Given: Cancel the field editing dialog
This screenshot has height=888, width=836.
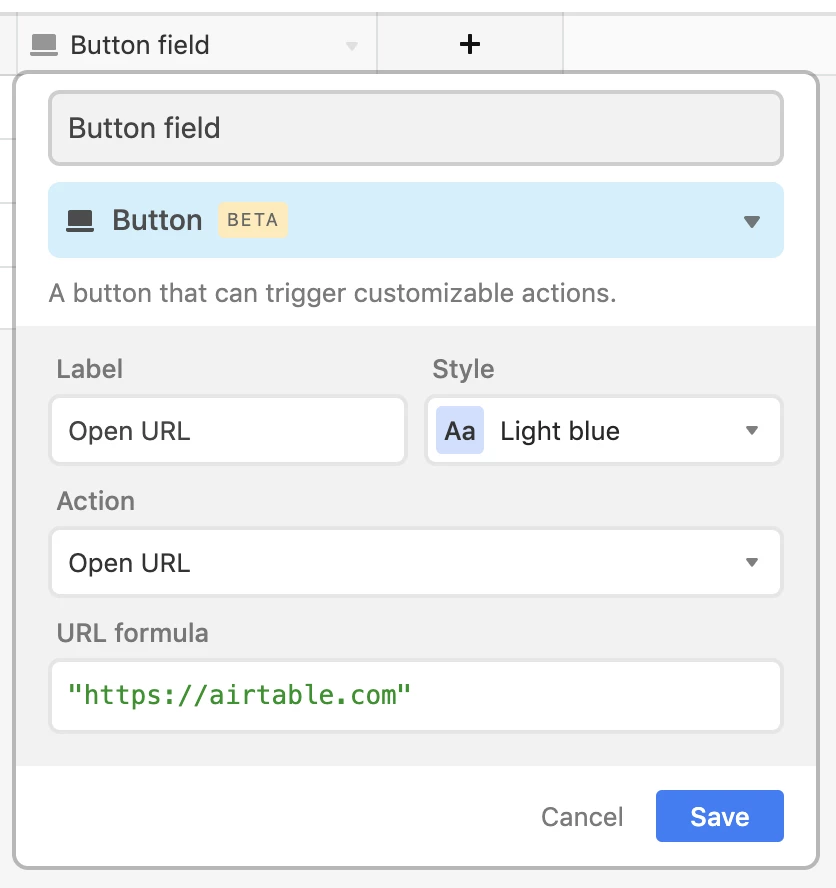Looking at the screenshot, I should click(582, 817).
